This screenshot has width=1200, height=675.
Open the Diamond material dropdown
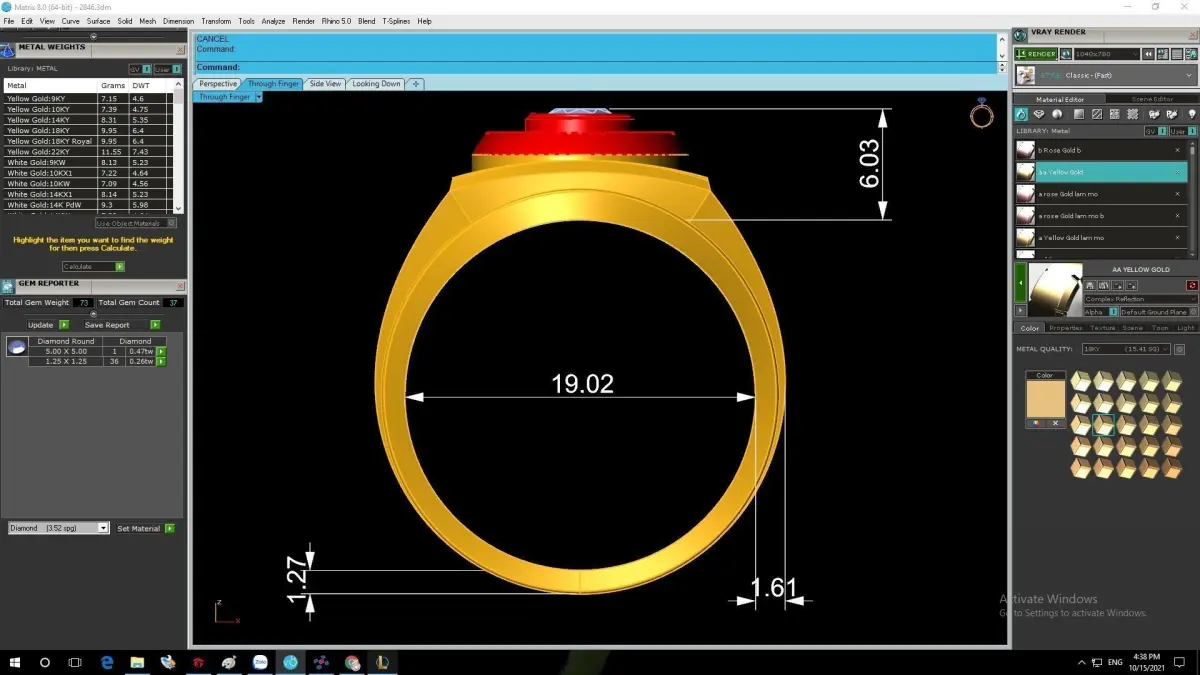click(x=58, y=528)
